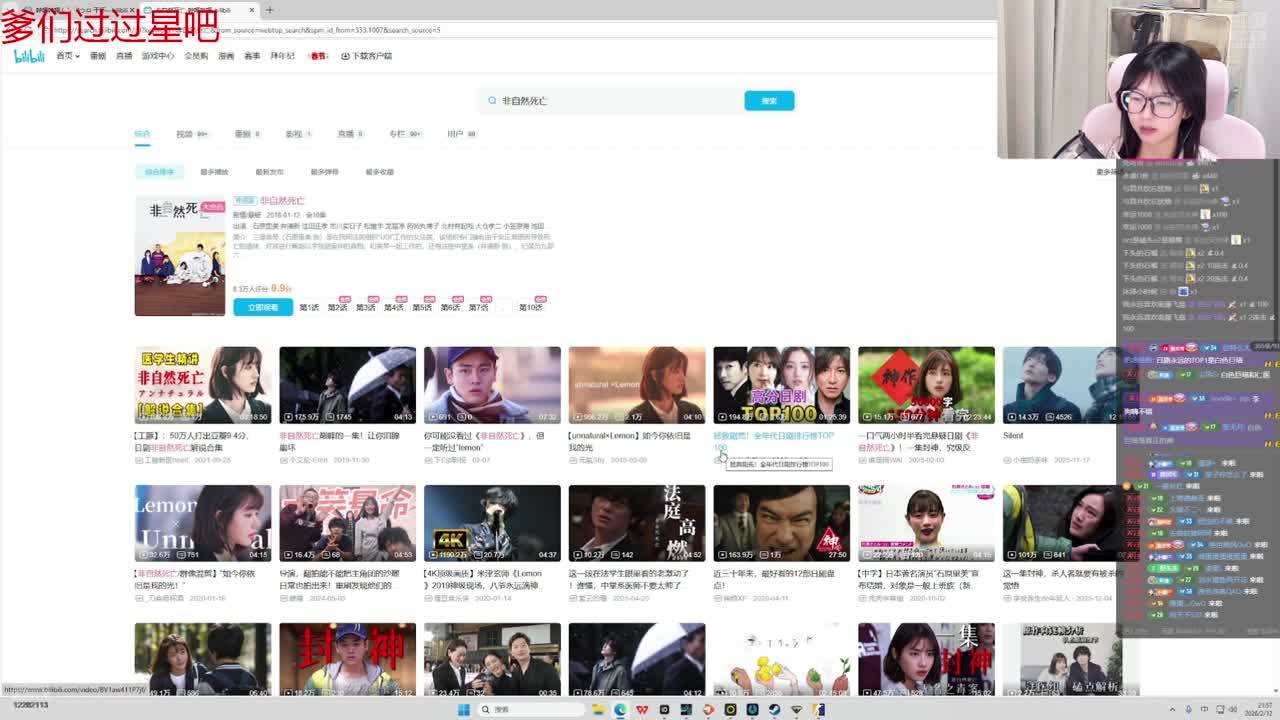The height and width of the screenshot is (720, 1280).
Task: Select the 综合排序 sort option
Action: 159,172
